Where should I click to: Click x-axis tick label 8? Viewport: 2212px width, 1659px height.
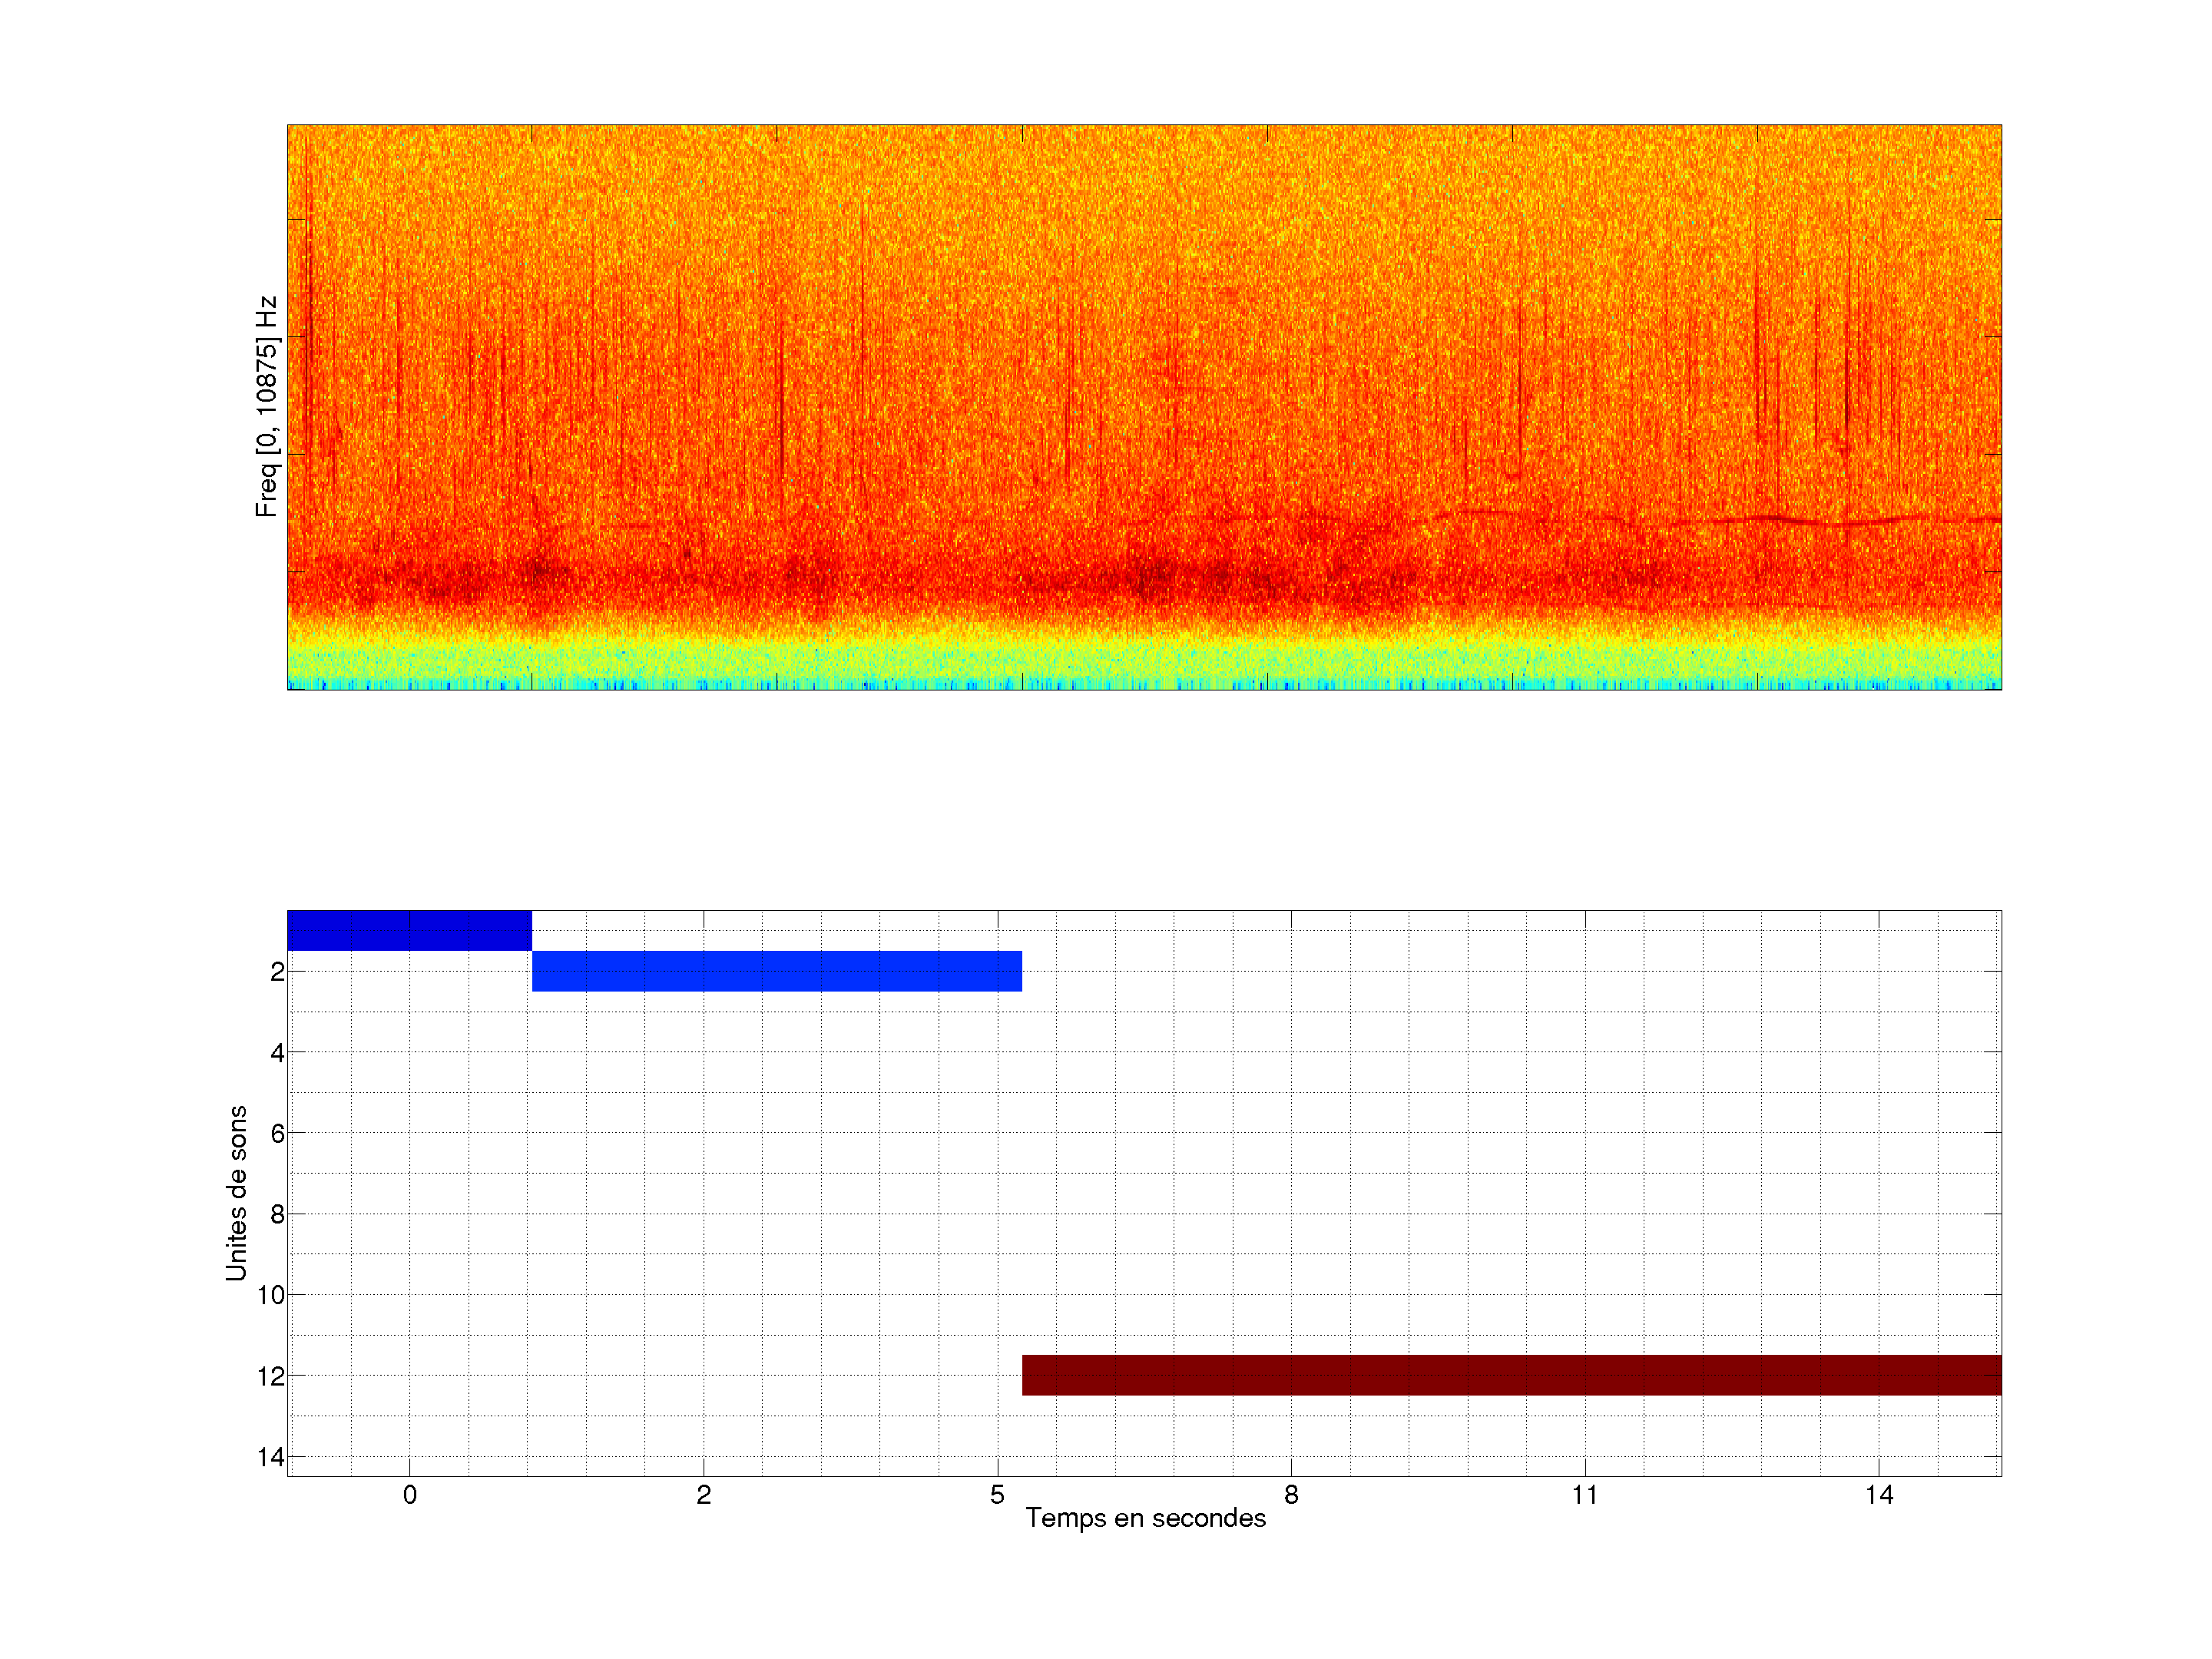coord(1291,1495)
